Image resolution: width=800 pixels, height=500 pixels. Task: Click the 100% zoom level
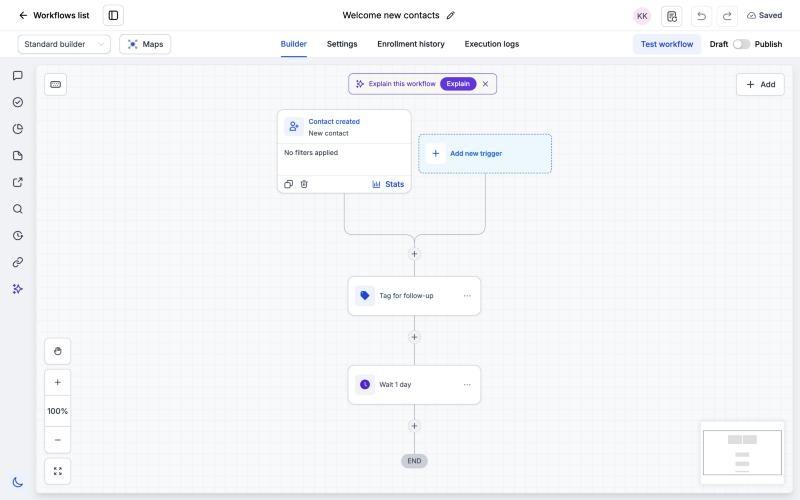[58, 411]
